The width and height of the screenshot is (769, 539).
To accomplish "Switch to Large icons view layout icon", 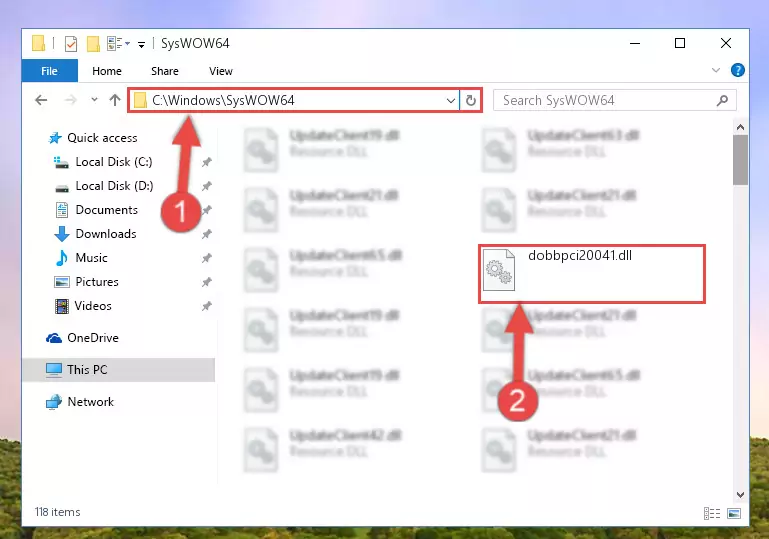I will tap(734, 513).
